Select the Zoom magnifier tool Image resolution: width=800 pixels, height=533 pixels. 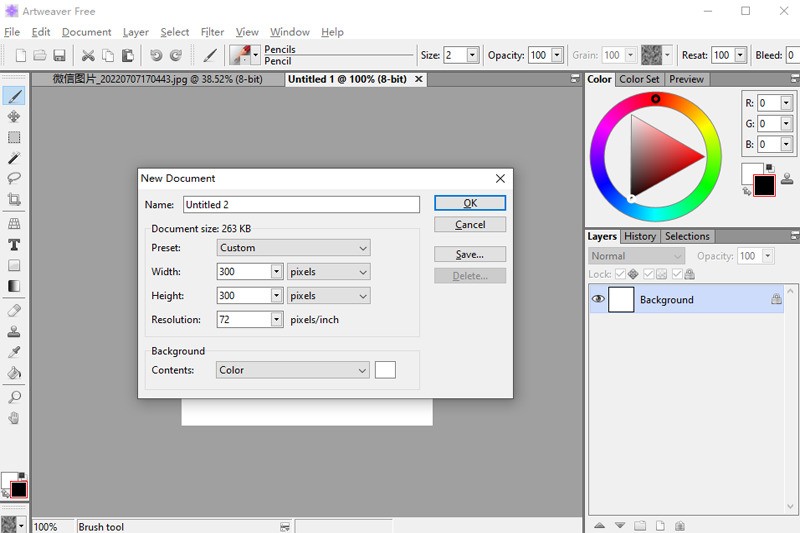(x=14, y=397)
